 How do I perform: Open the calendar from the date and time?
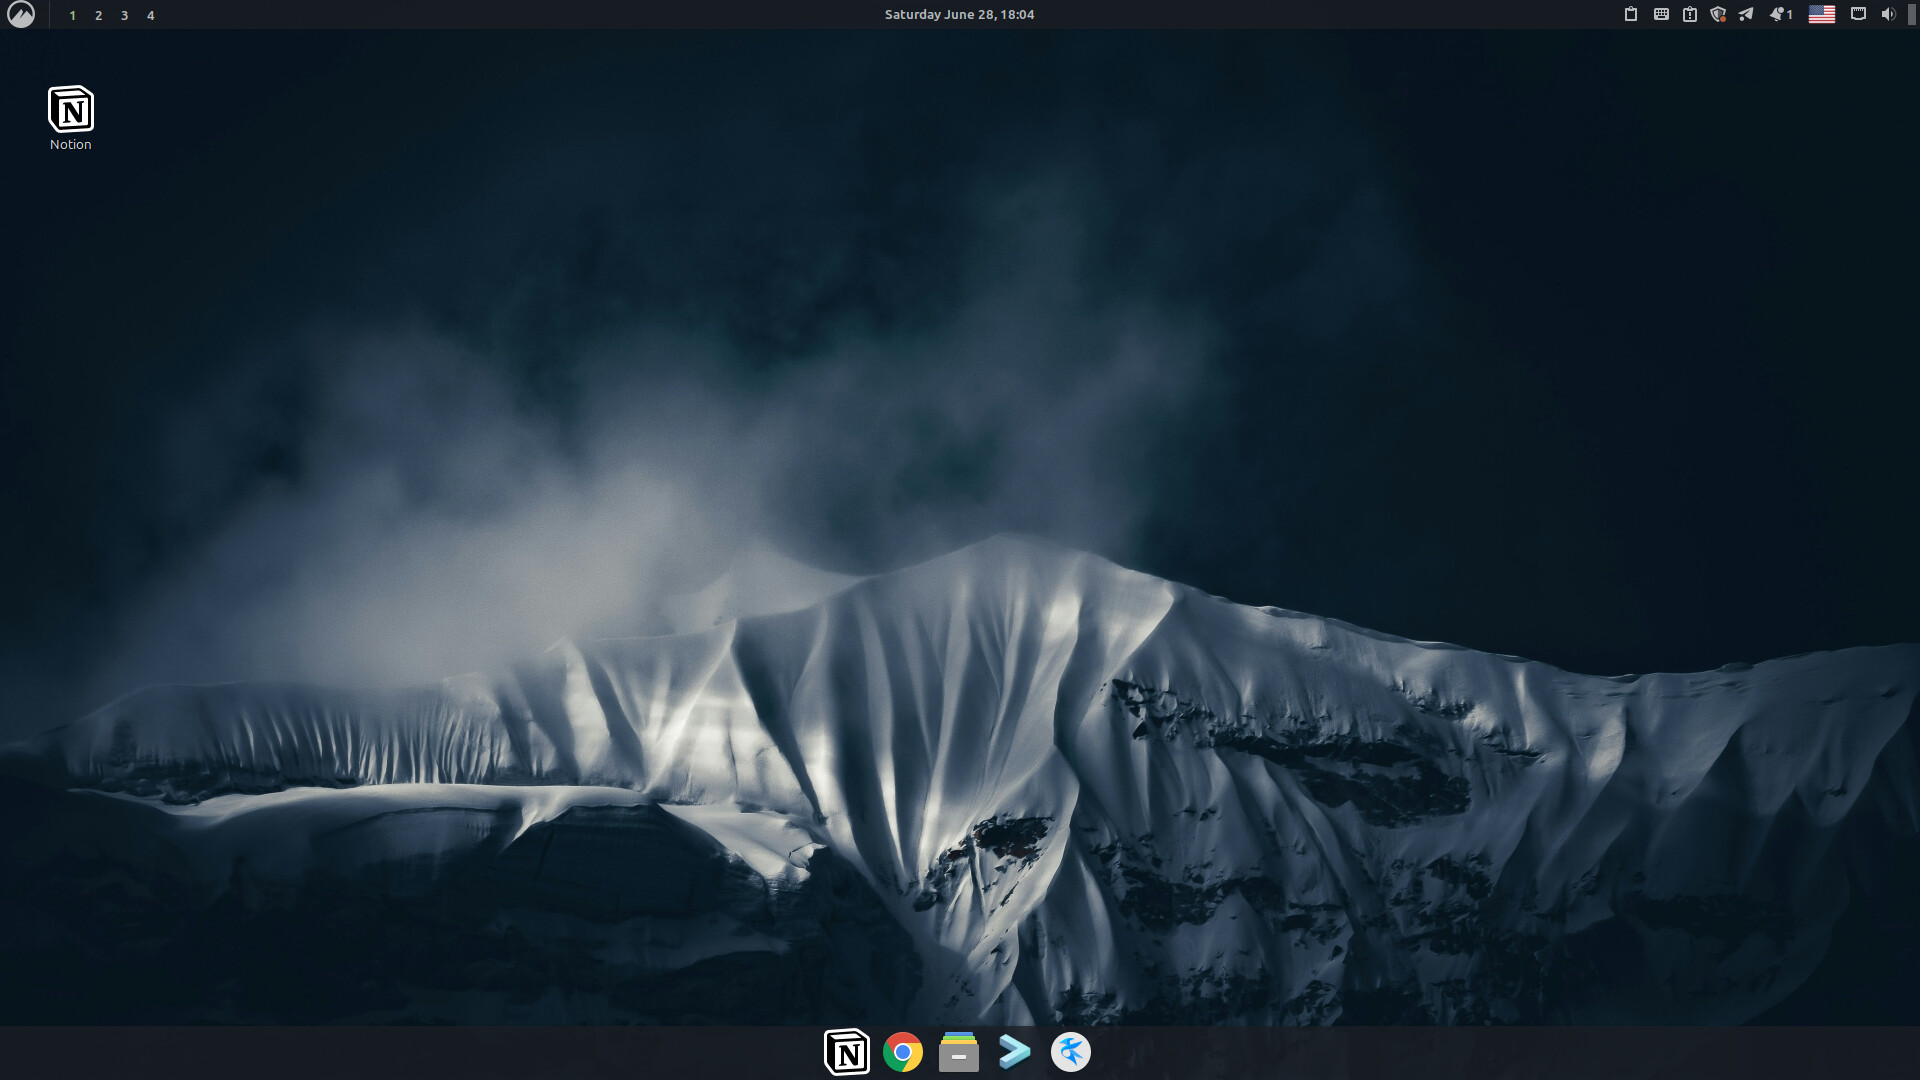[959, 14]
